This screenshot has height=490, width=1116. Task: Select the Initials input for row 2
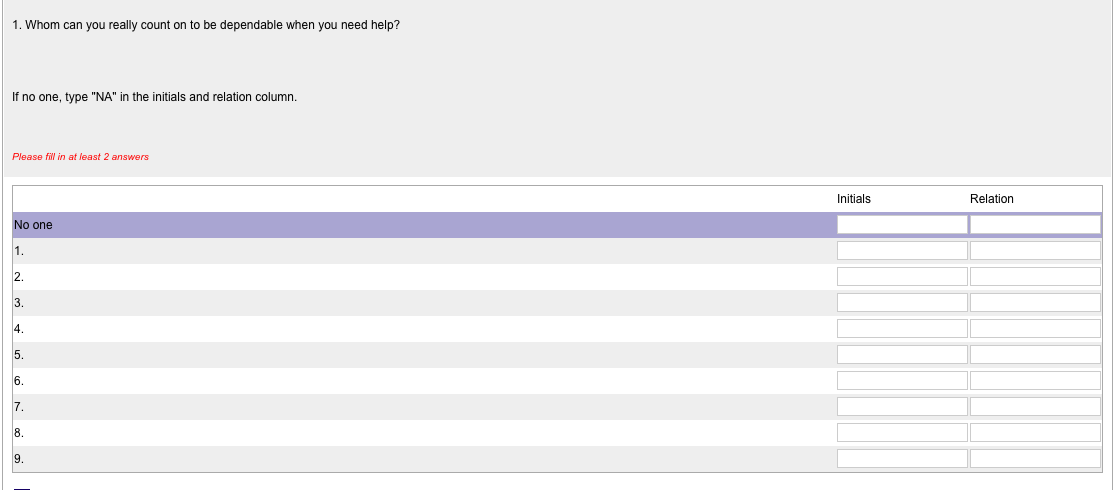902,277
